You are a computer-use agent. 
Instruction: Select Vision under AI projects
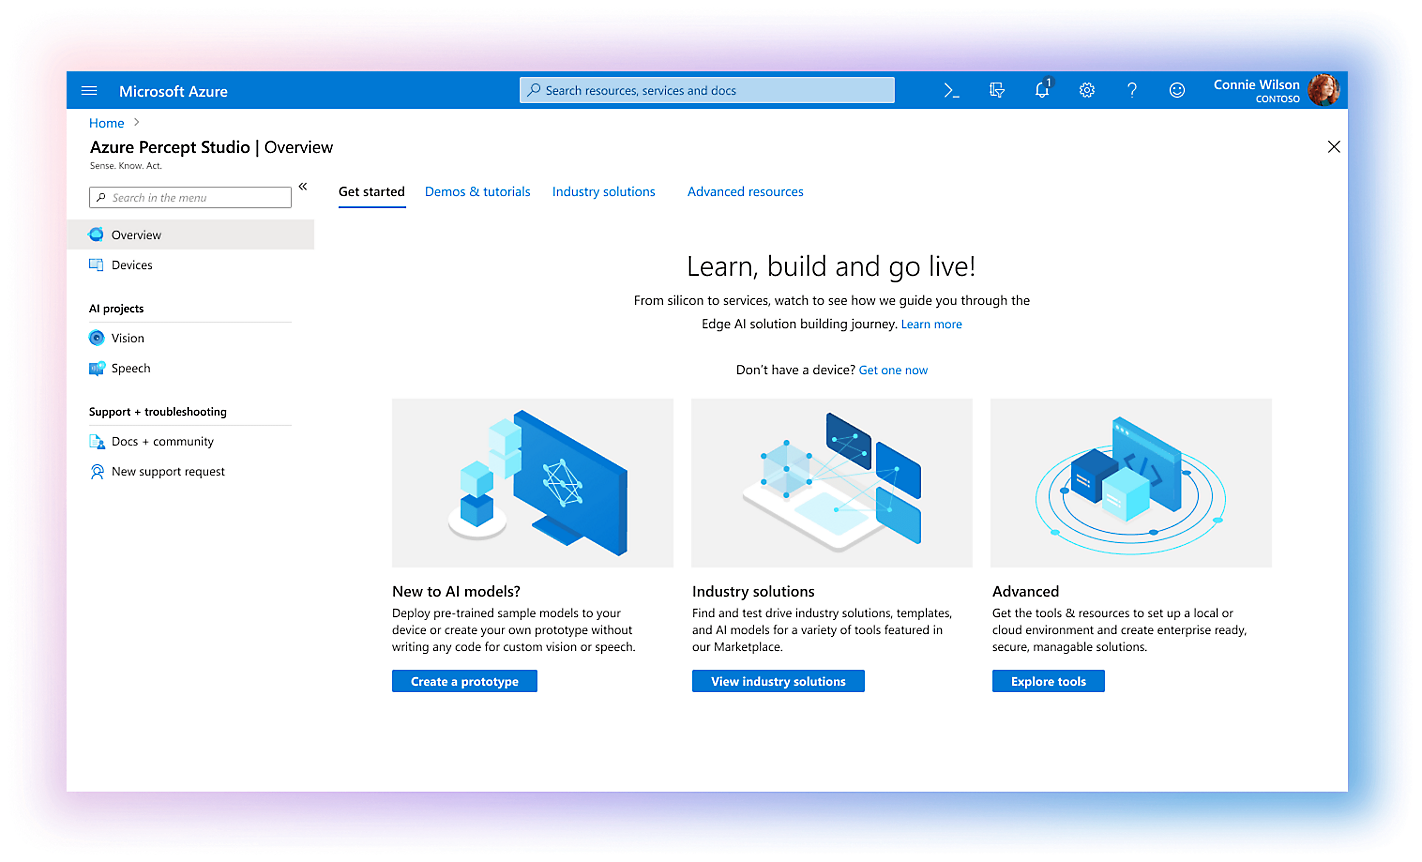[x=128, y=338]
